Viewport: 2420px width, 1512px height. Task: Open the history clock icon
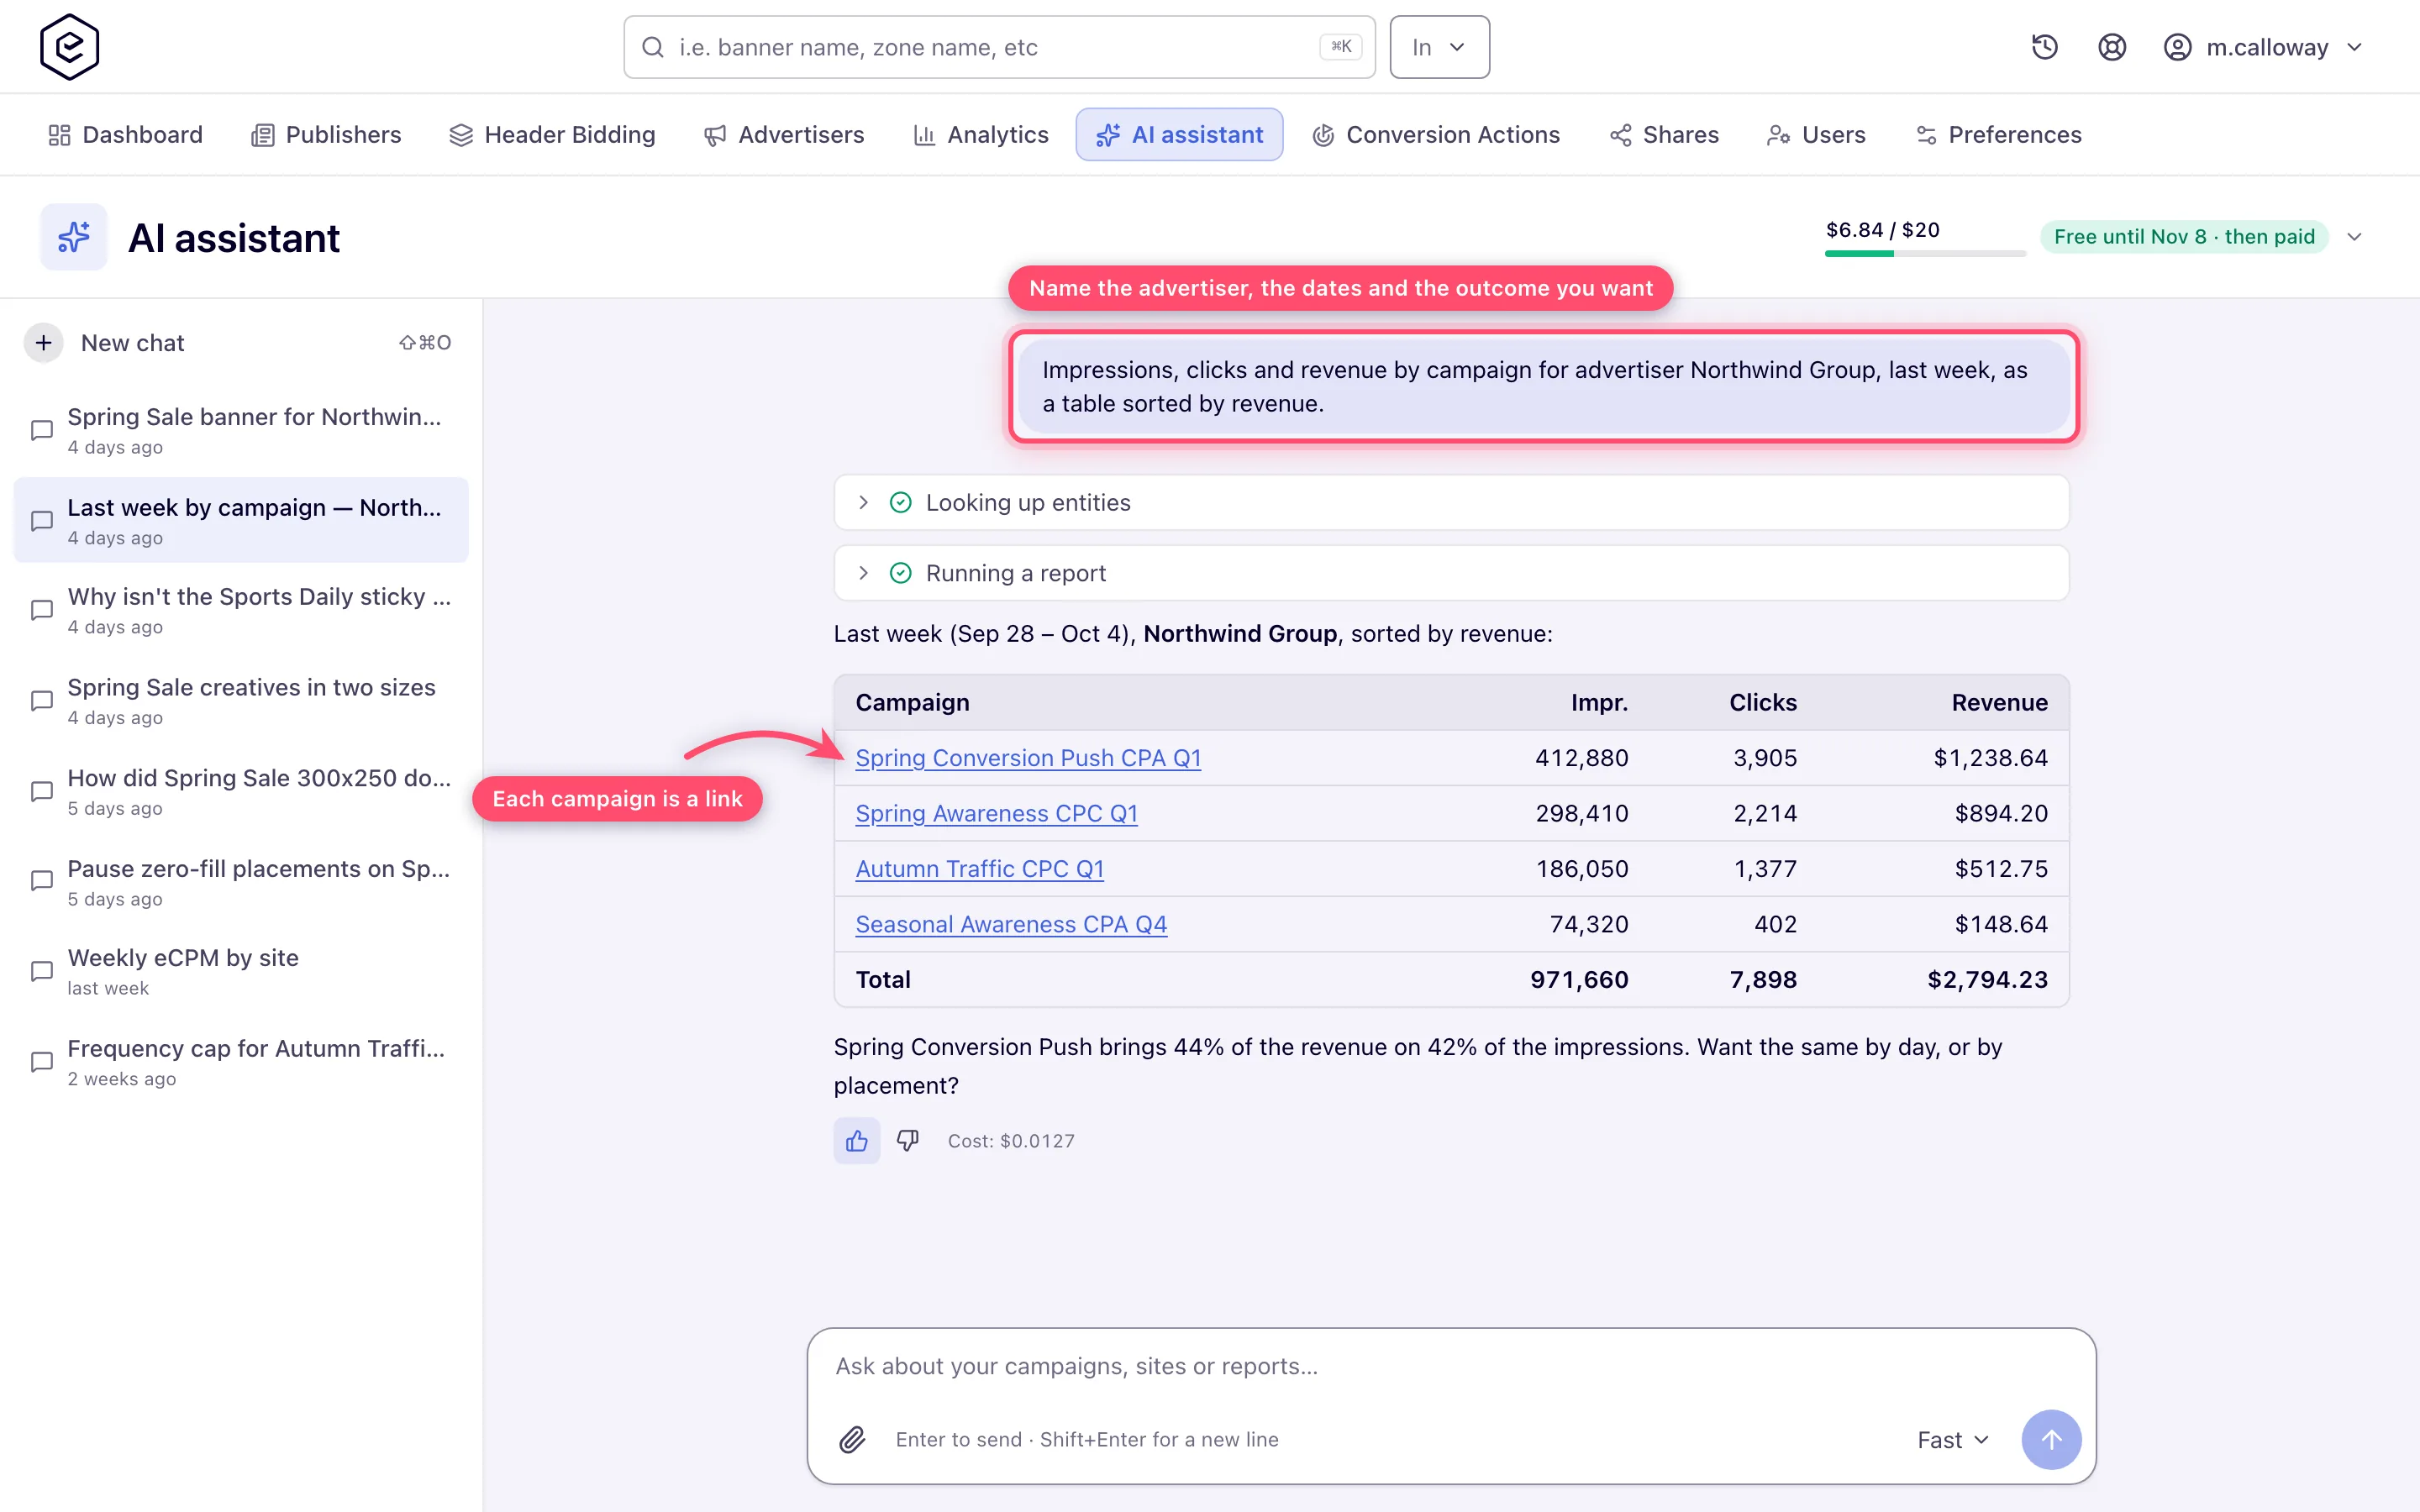point(2044,47)
